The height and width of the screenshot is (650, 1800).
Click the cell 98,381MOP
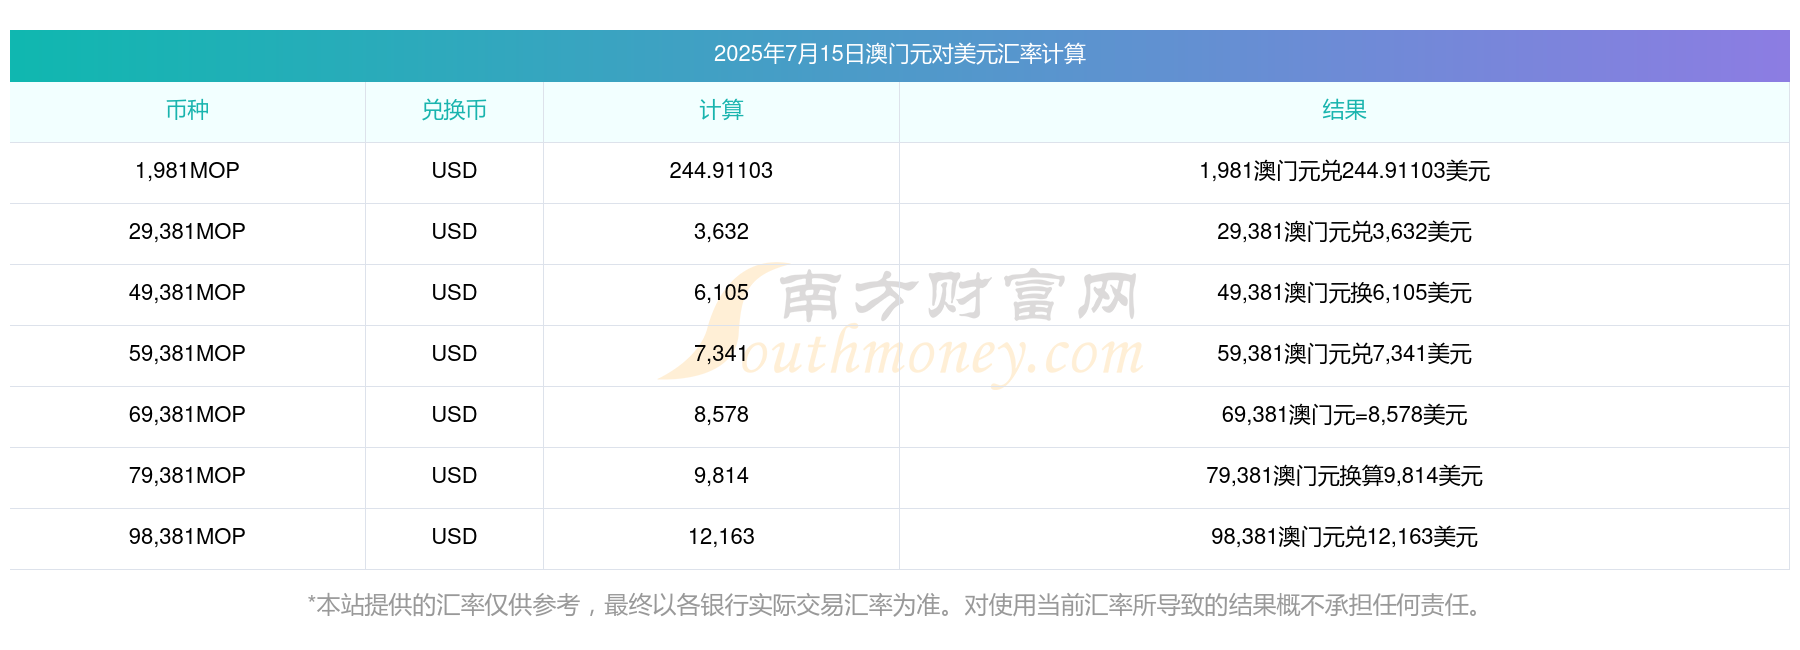(x=187, y=537)
